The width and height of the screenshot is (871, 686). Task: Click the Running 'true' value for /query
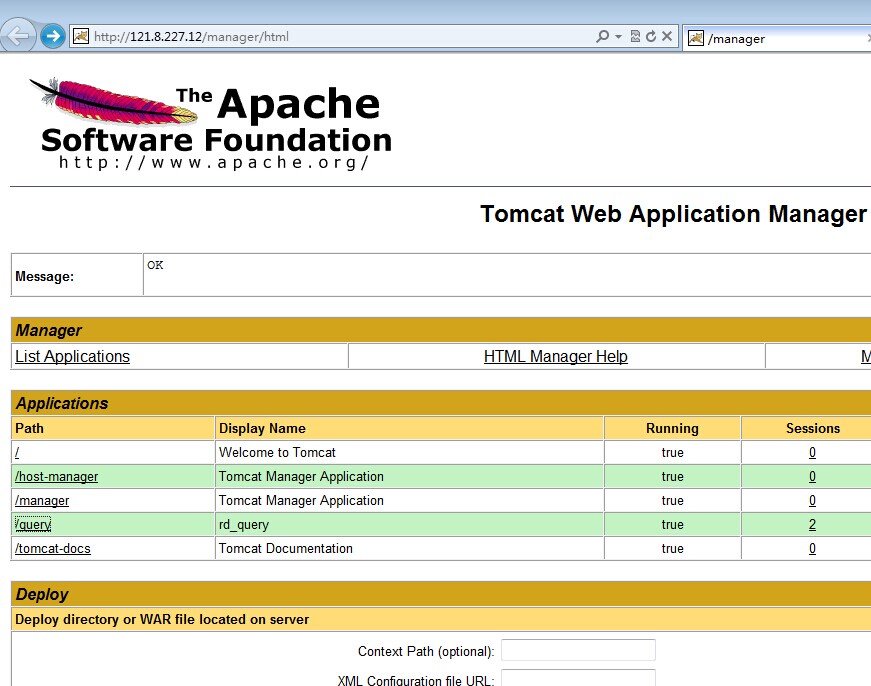(x=672, y=524)
